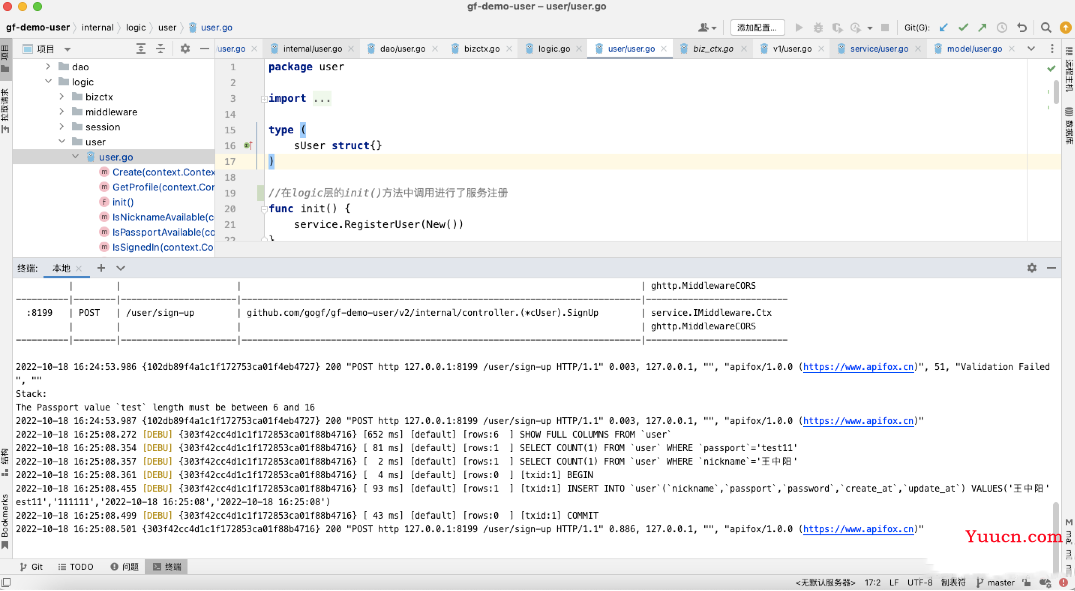
Task: Click the 添加配置 add configuration button
Action: (757, 27)
